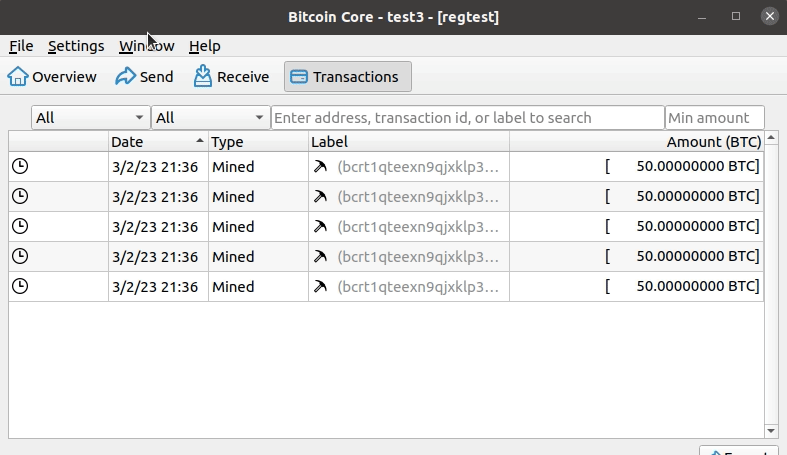Expand the transaction type filter dropdown

coord(210,118)
